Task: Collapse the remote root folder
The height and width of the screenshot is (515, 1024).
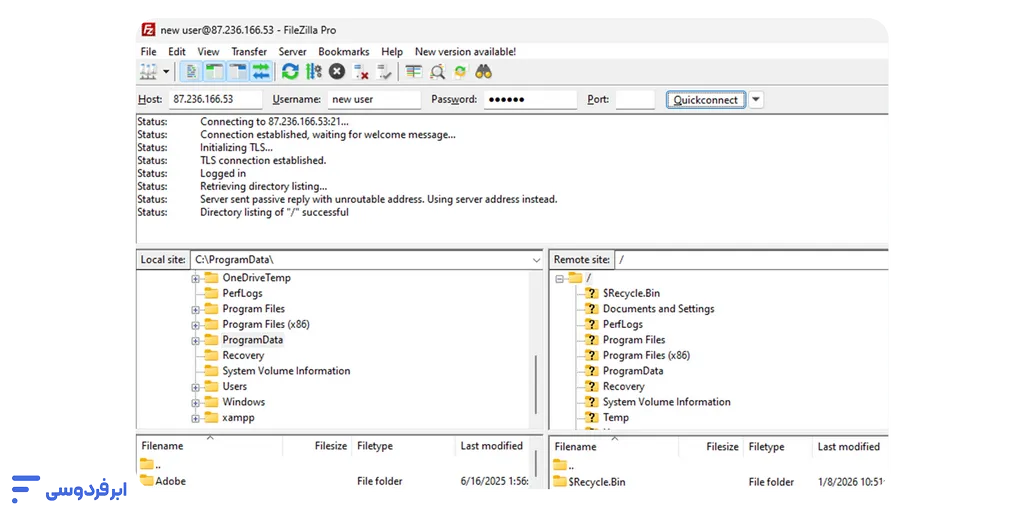Action: pyautogui.click(x=559, y=278)
